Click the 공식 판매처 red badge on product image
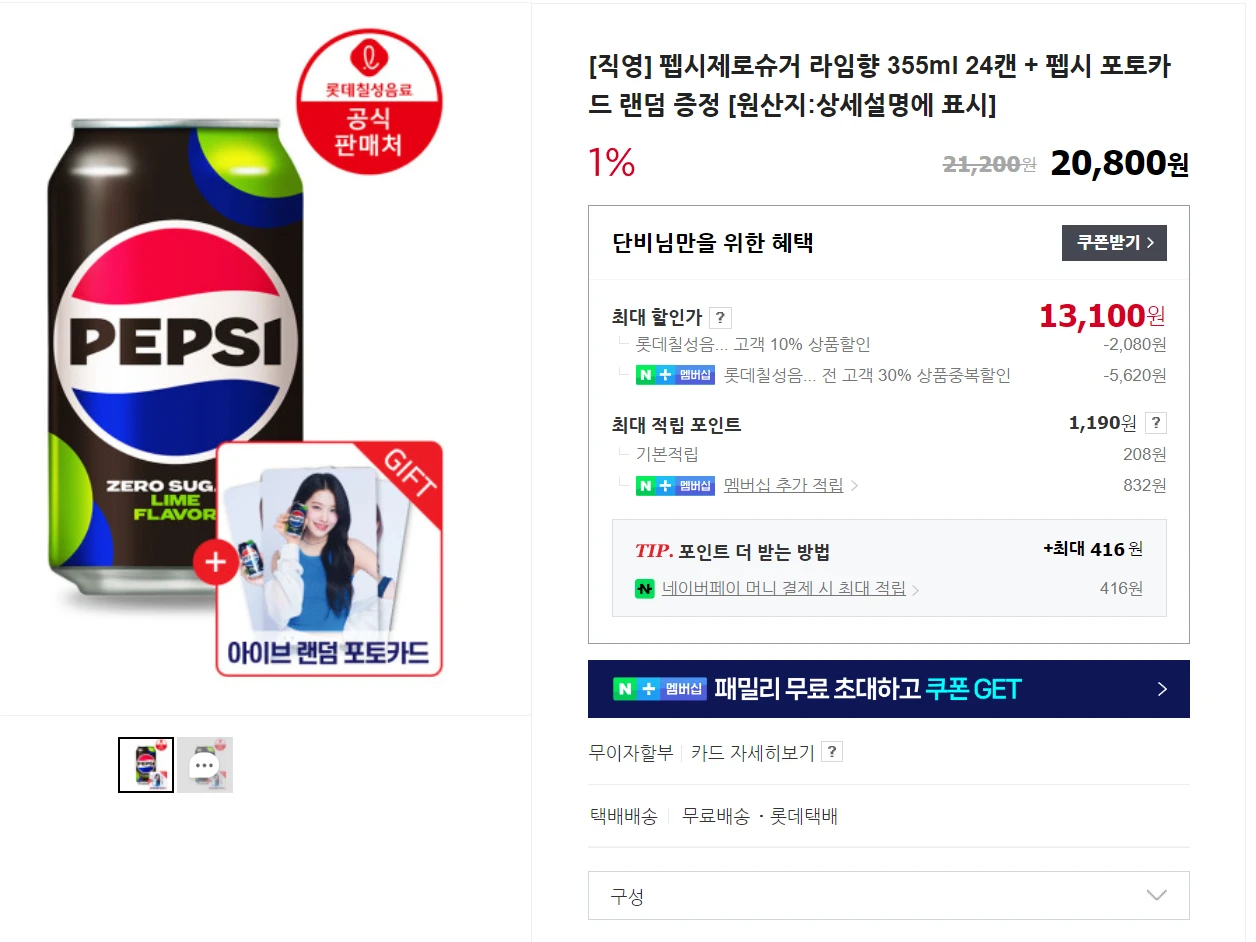 tap(369, 102)
